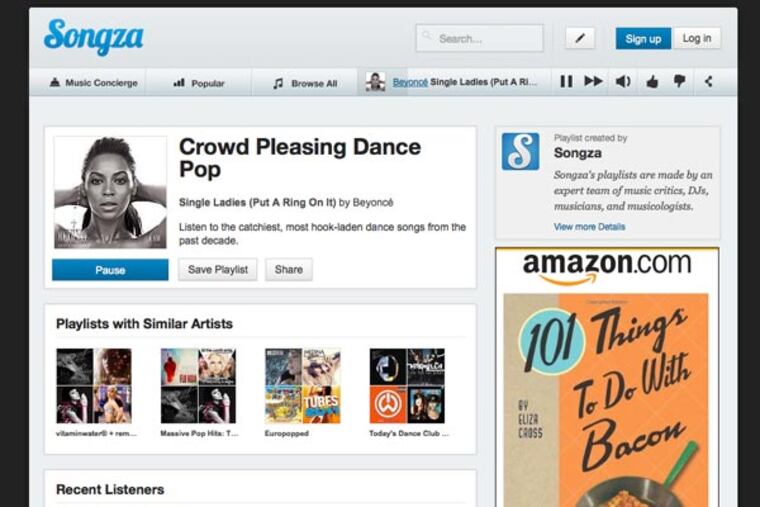Click the vitaminwater playlist label text
Viewport: 760px width, 507px height.
pyautogui.click(x=96, y=433)
